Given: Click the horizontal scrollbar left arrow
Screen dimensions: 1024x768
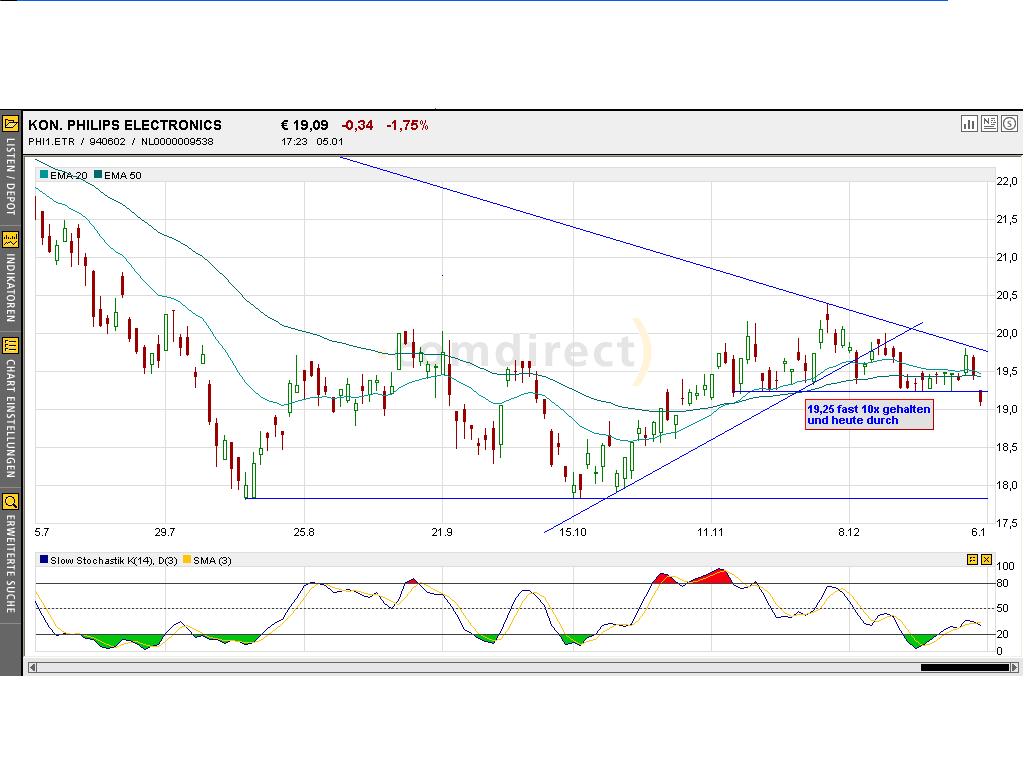Looking at the screenshot, I should [33, 667].
